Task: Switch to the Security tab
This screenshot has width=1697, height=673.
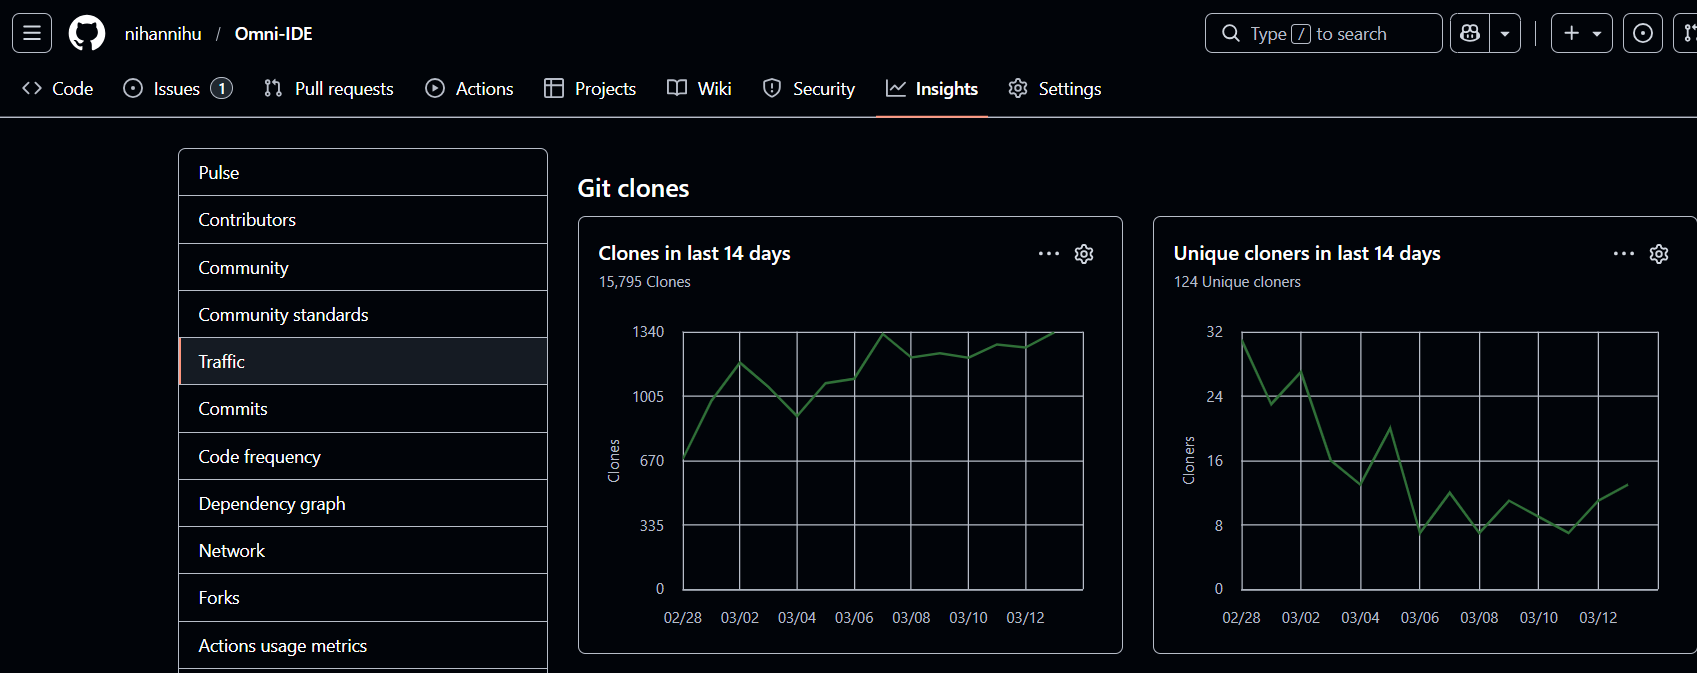Action: click(809, 88)
